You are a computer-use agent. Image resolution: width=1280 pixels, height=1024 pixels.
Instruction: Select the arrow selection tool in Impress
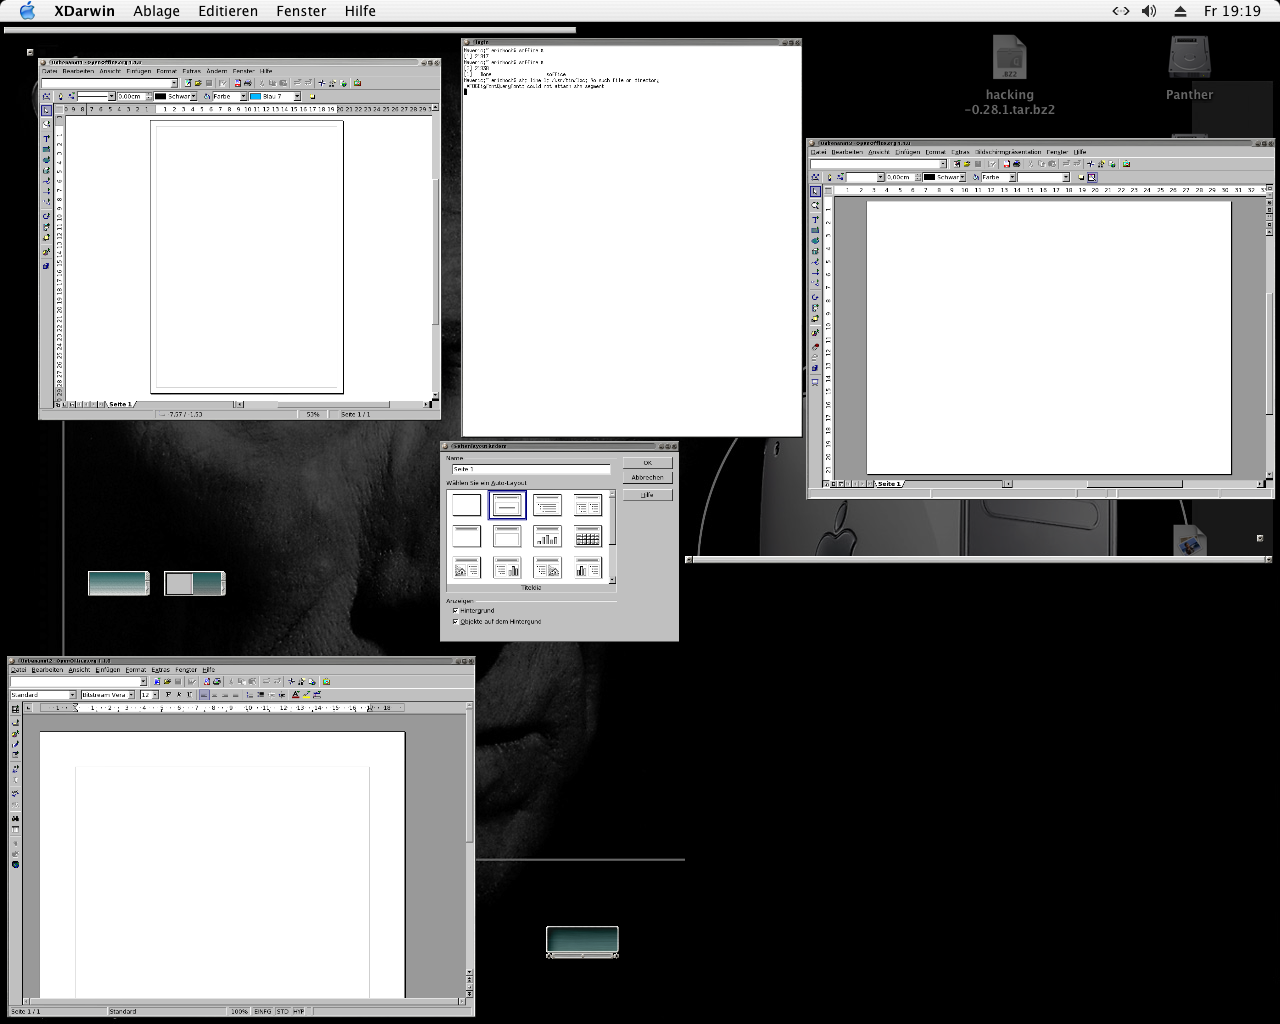[815, 191]
